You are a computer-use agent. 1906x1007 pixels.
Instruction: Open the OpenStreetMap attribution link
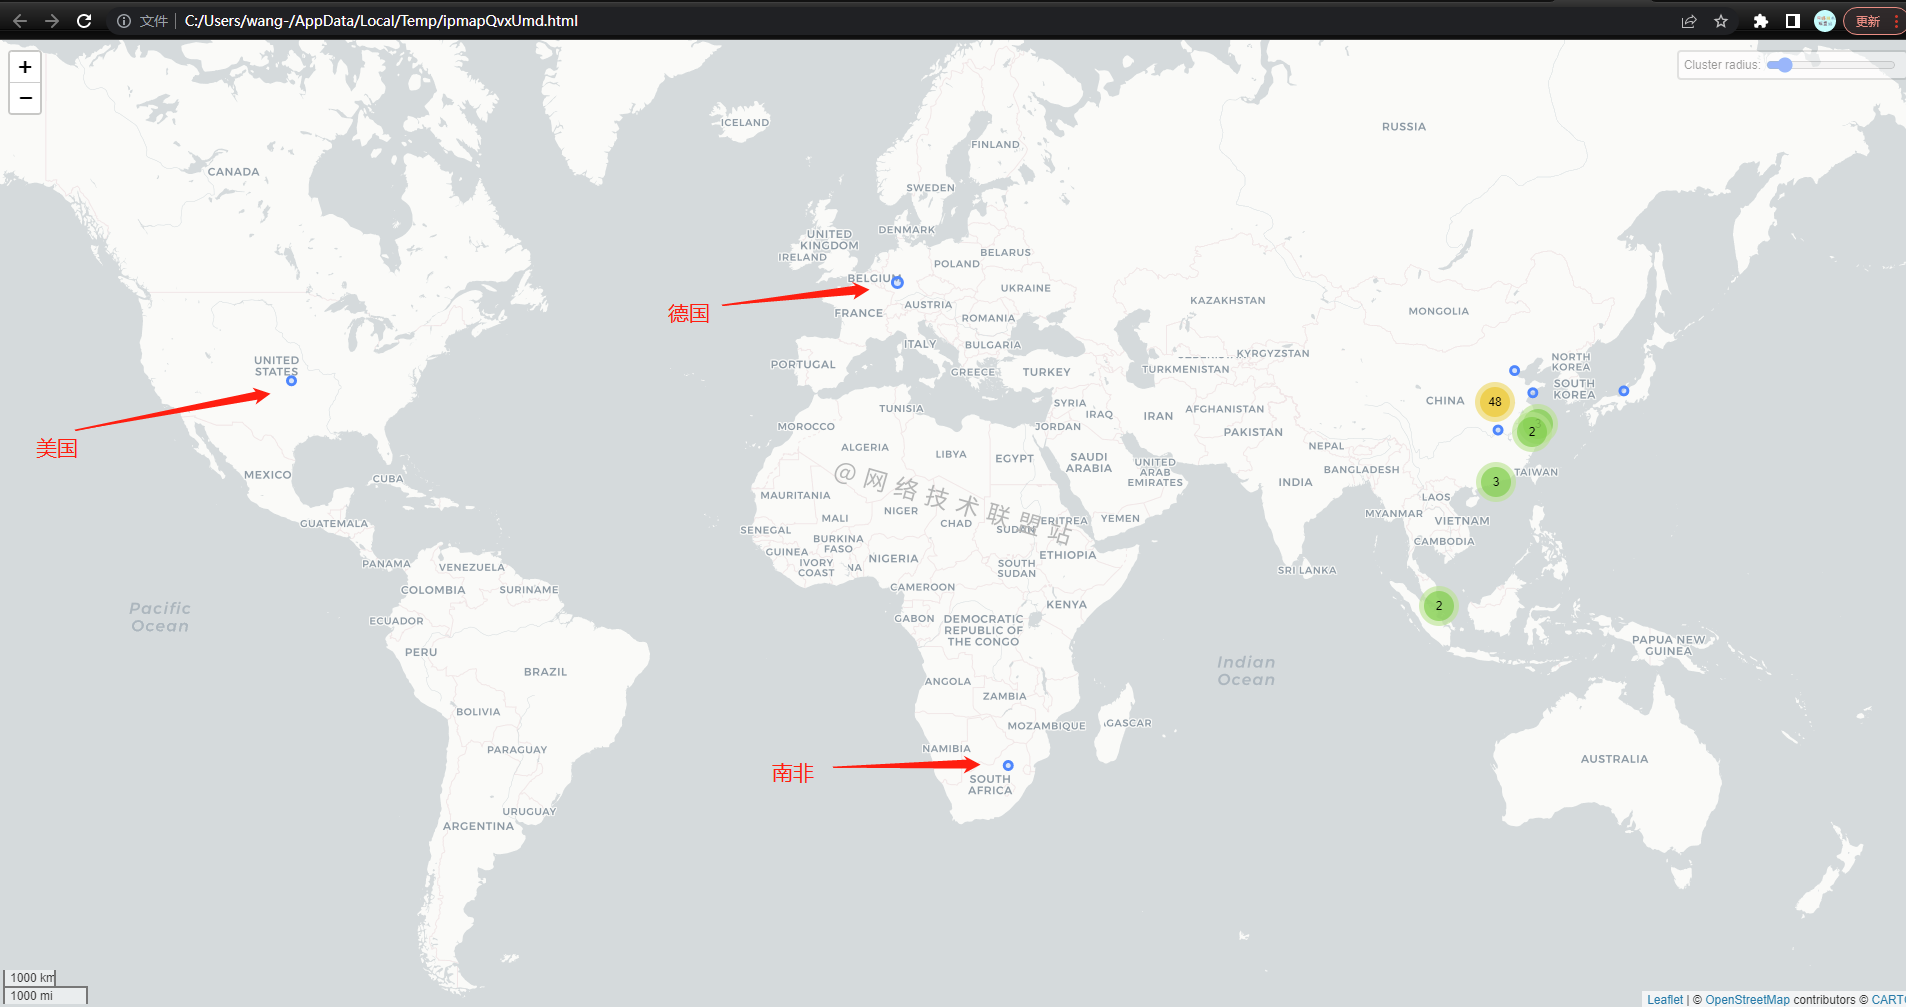tap(1747, 999)
